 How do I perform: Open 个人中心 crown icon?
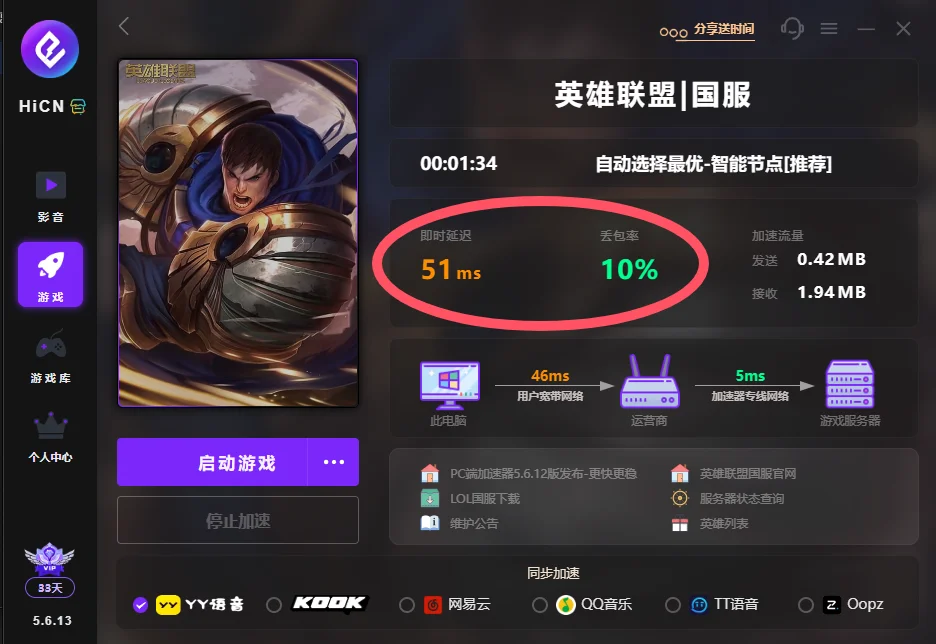pyautogui.click(x=51, y=425)
